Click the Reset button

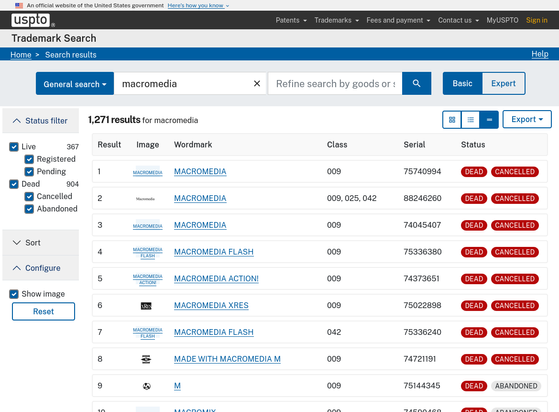[x=43, y=311]
